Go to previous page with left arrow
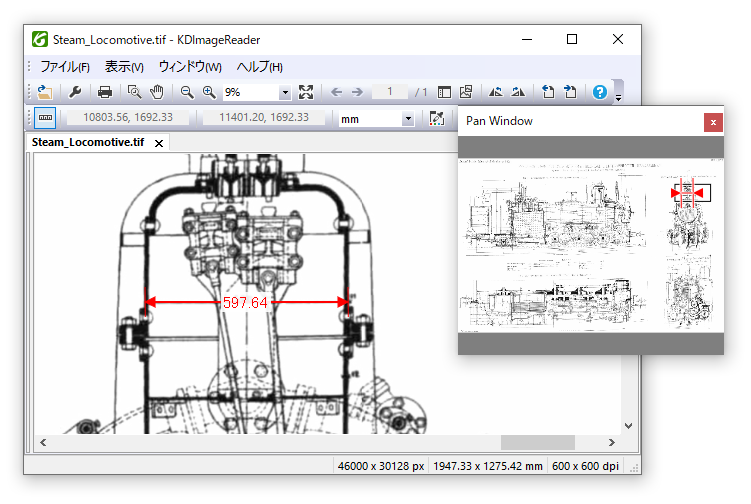The width and height of the screenshot is (751, 504). coord(336,92)
